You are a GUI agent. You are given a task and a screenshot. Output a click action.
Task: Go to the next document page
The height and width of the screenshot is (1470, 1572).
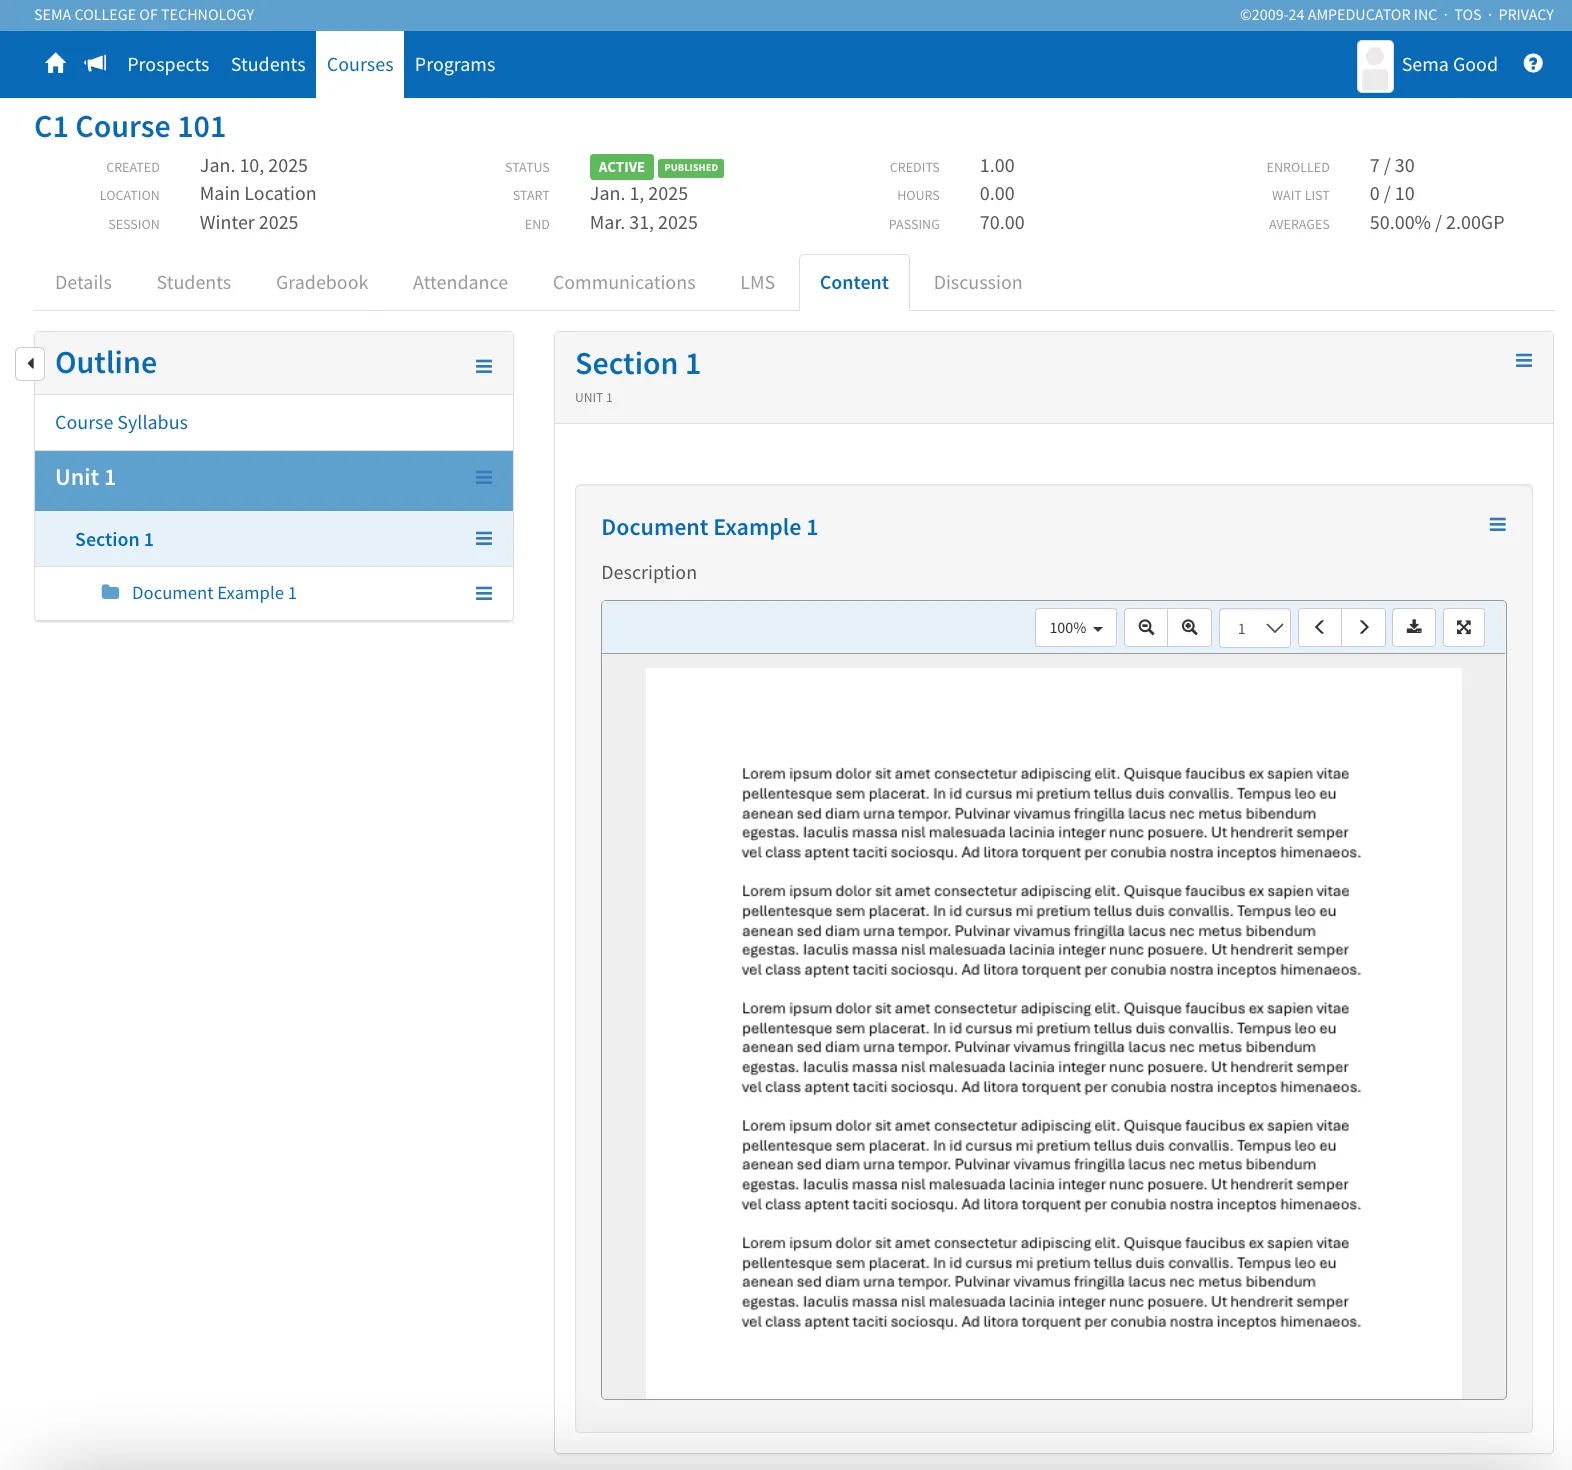1364,628
